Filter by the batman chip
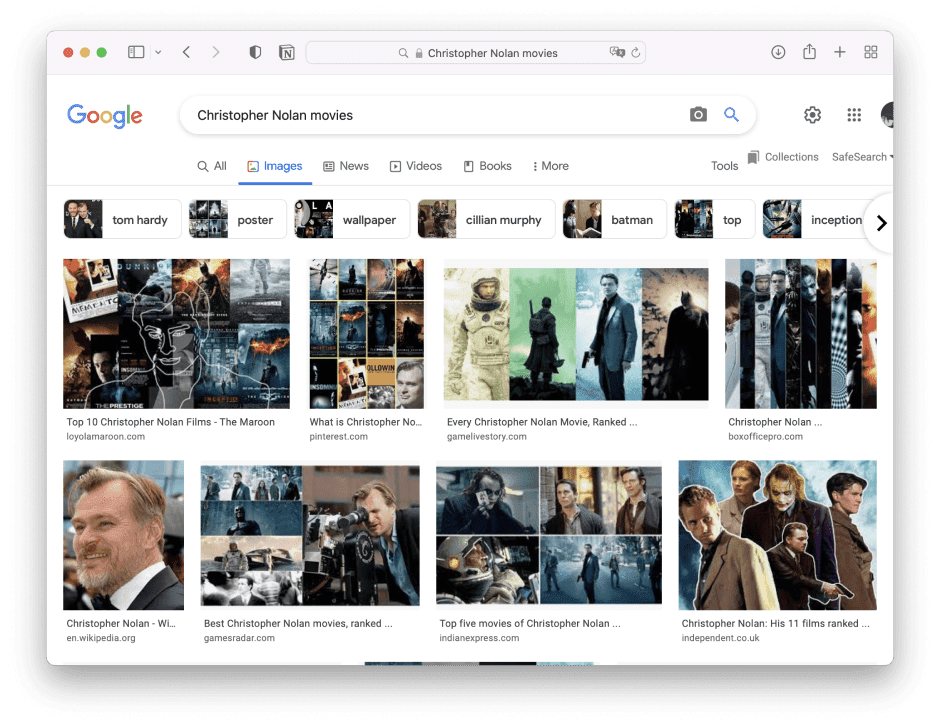Image resolution: width=940 pixels, height=726 pixels. pyautogui.click(x=614, y=219)
